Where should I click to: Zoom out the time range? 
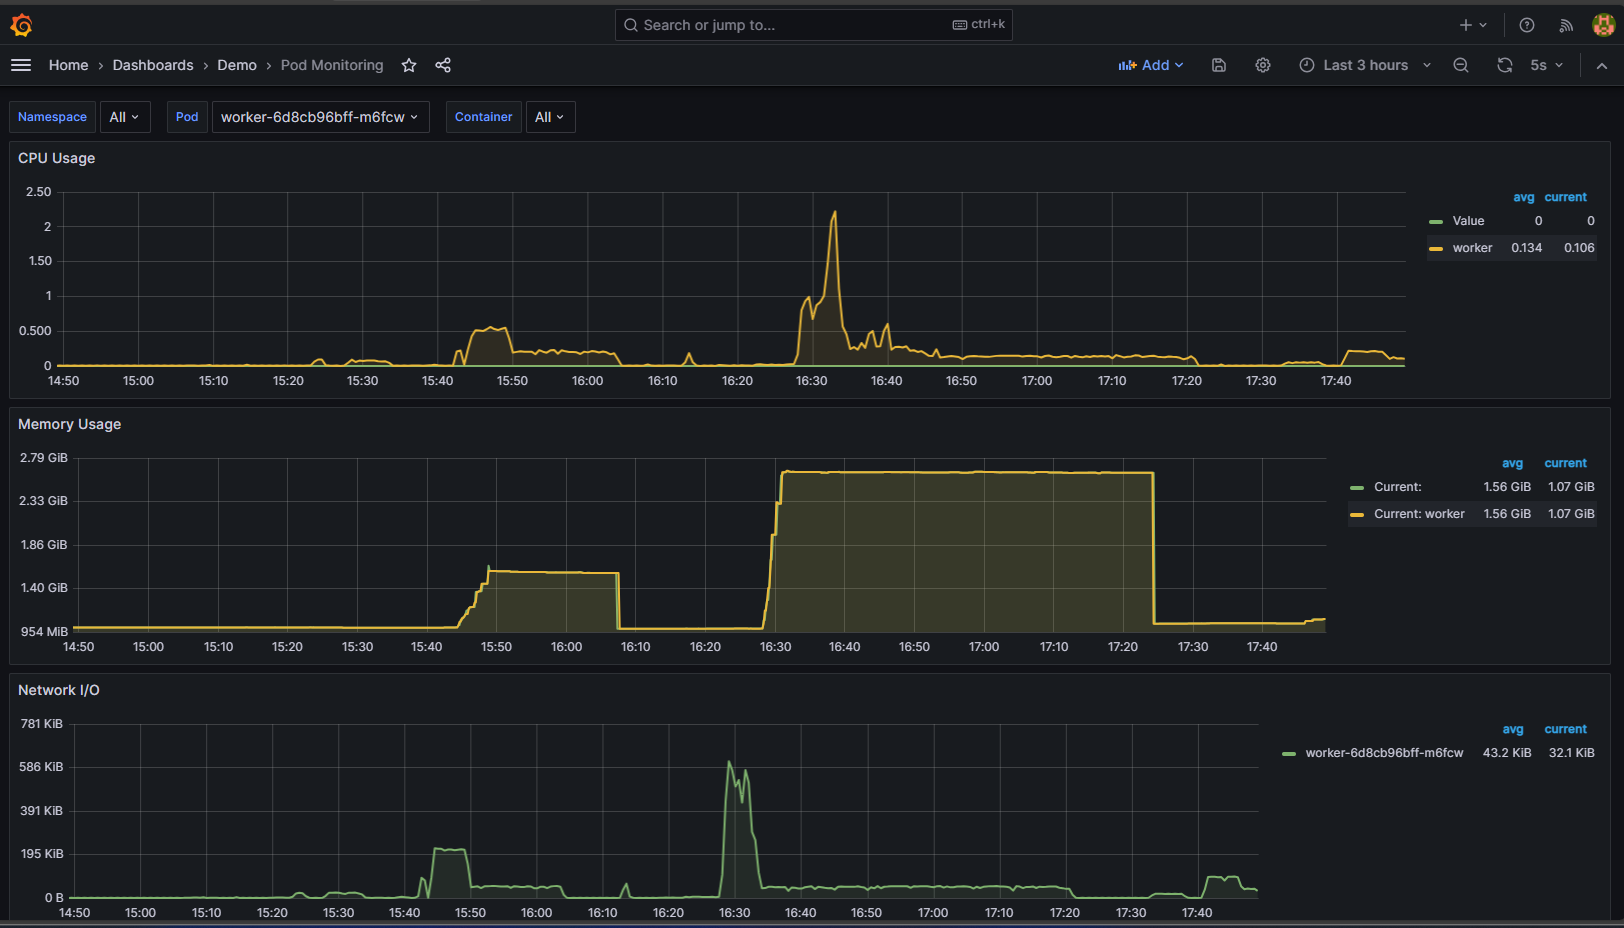pyautogui.click(x=1461, y=65)
